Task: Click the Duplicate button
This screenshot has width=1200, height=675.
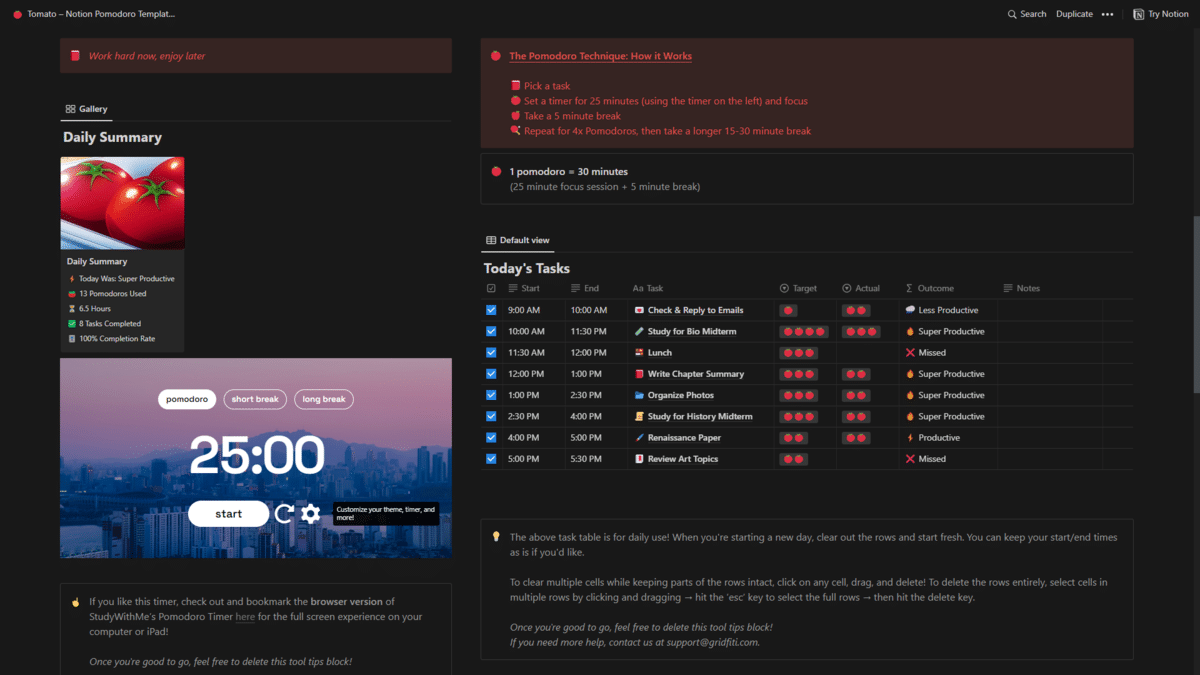Action: [x=1074, y=14]
